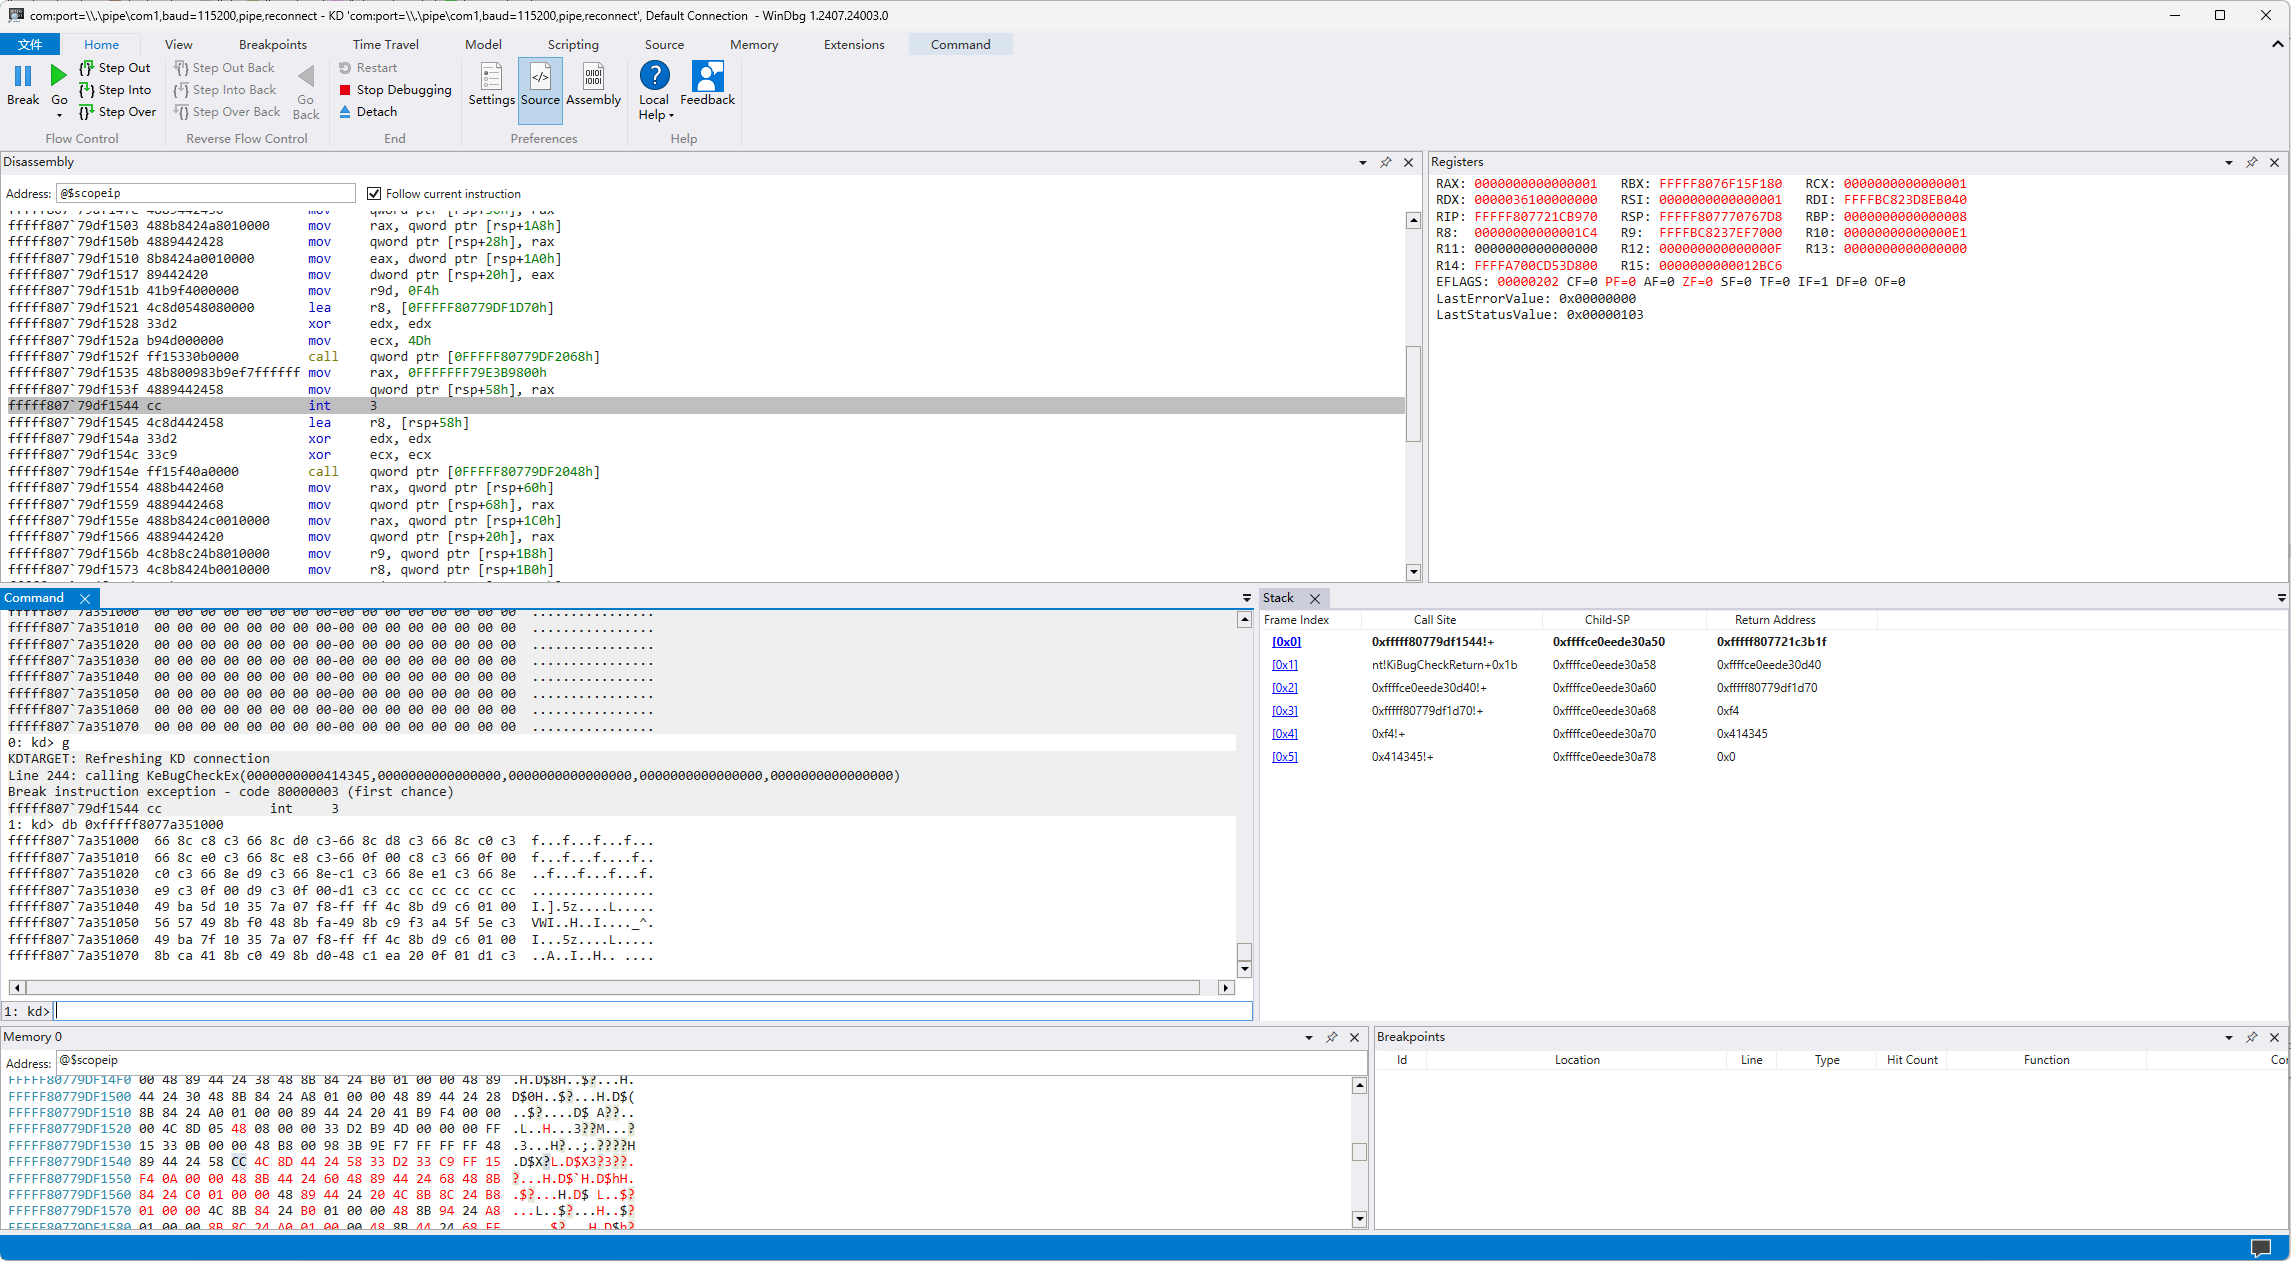Open stack frame [0x1] link
This screenshot has width=2291, height=1261.
[x=1285, y=665]
